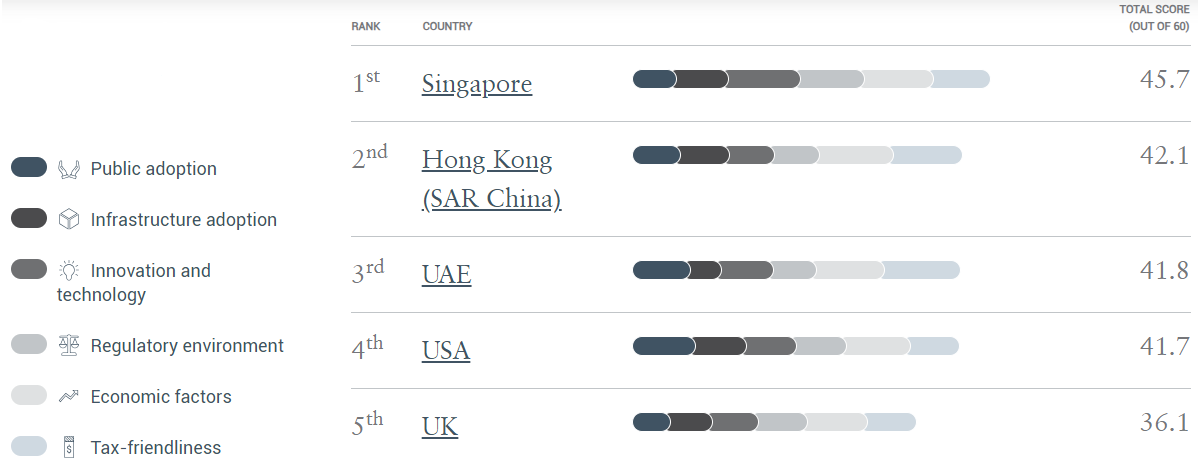Click the Tax-friendliness dollar document icon
This screenshot has width=1198, height=462.
coord(69,447)
